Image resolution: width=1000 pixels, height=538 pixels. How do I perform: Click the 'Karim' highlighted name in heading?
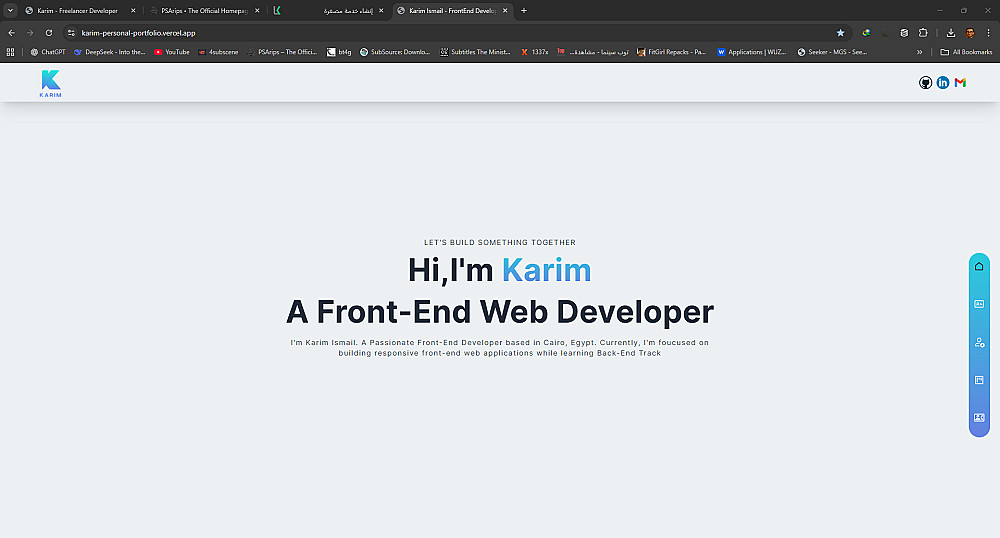pos(547,270)
